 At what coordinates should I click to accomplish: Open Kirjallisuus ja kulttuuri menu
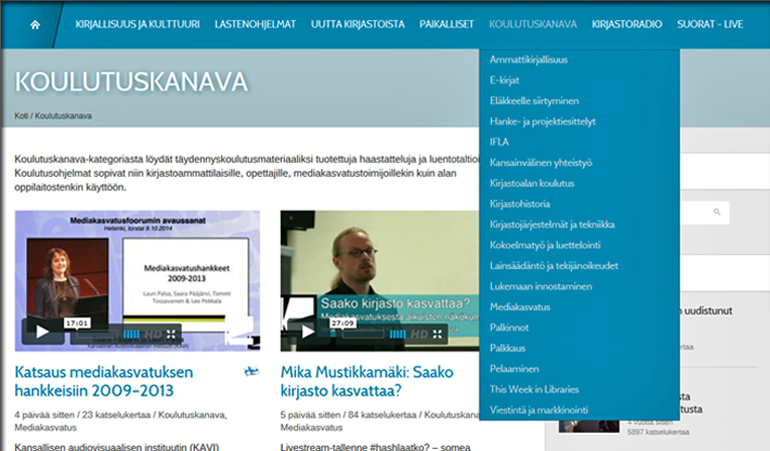(x=138, y=24)
